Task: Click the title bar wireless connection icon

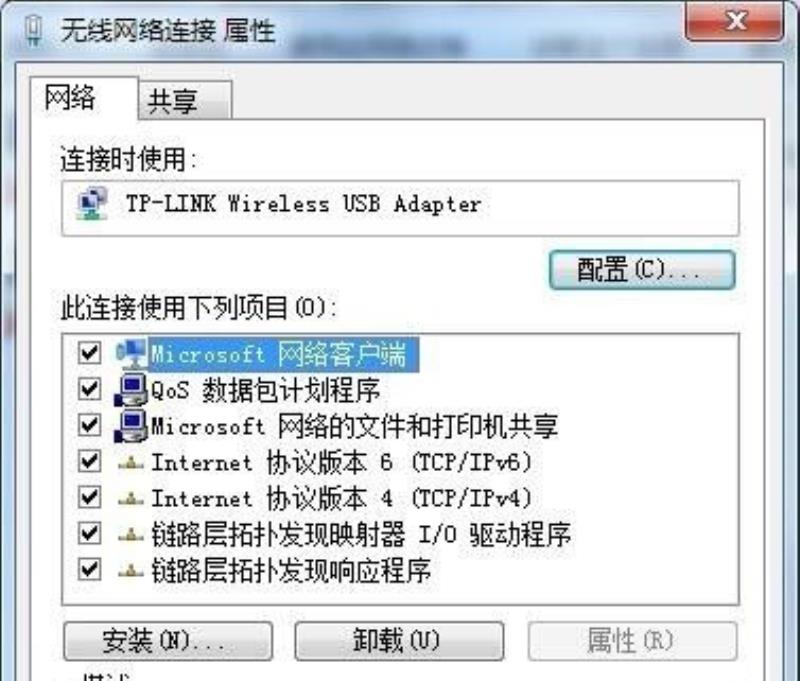Action: [x=34, y=31]
